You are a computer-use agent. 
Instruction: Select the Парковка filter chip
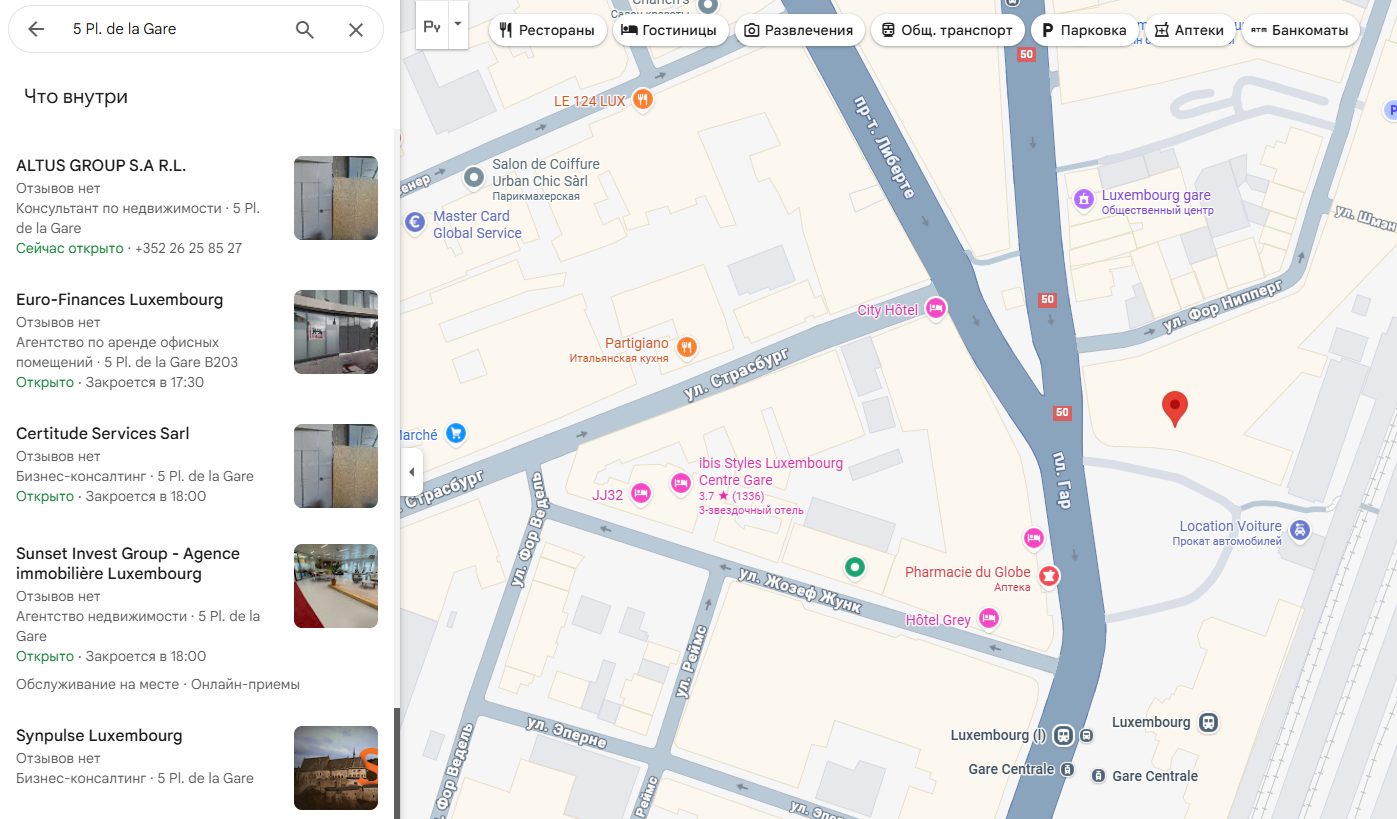tap(1084, 30)
